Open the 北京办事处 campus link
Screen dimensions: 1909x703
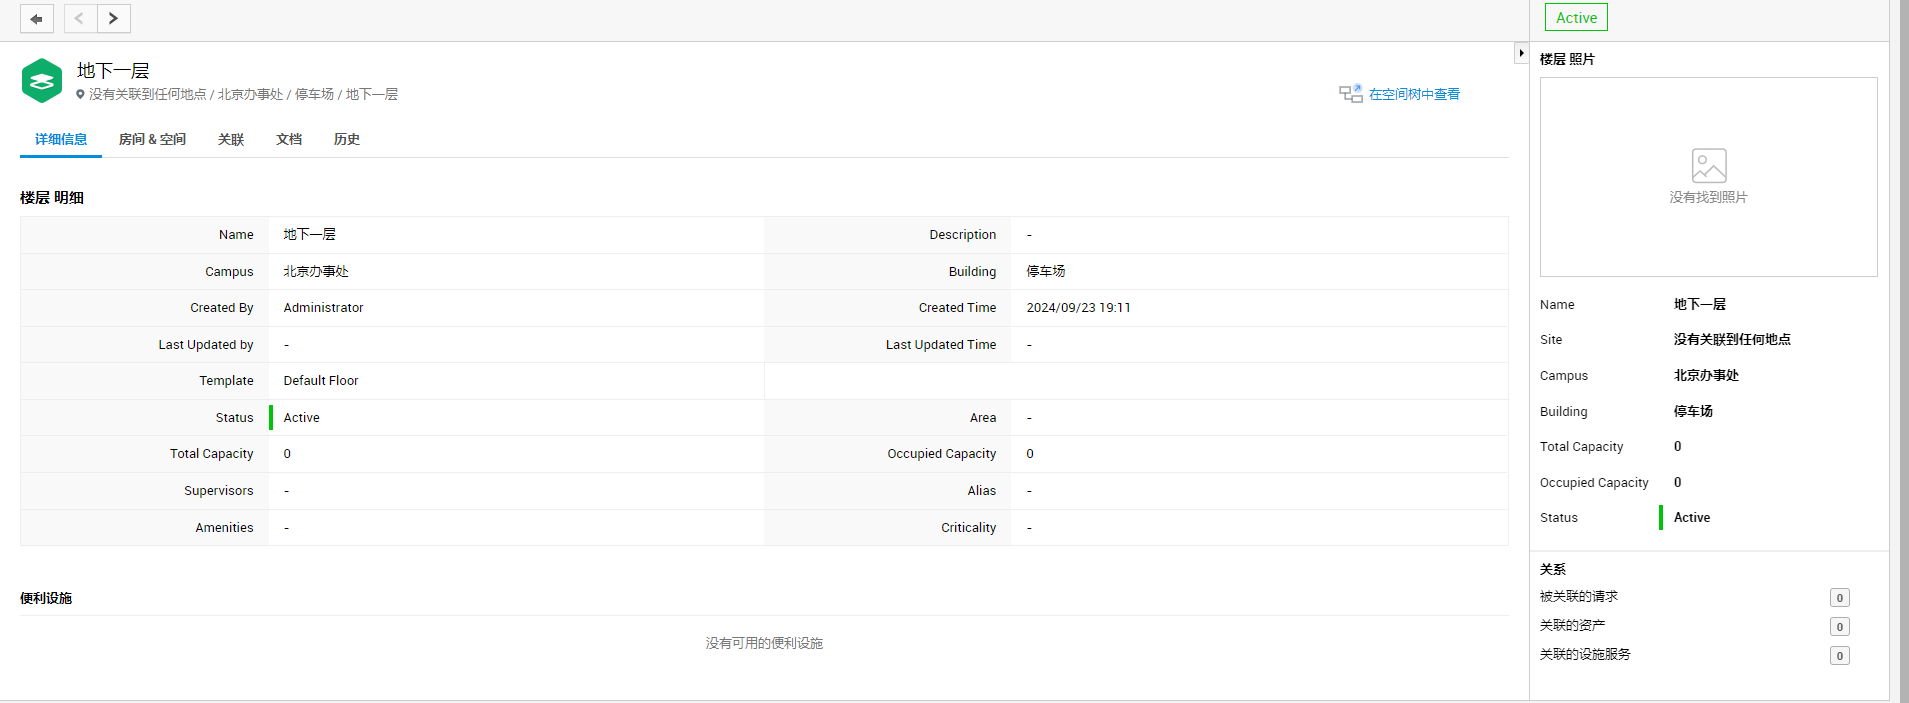click(316, 271)
